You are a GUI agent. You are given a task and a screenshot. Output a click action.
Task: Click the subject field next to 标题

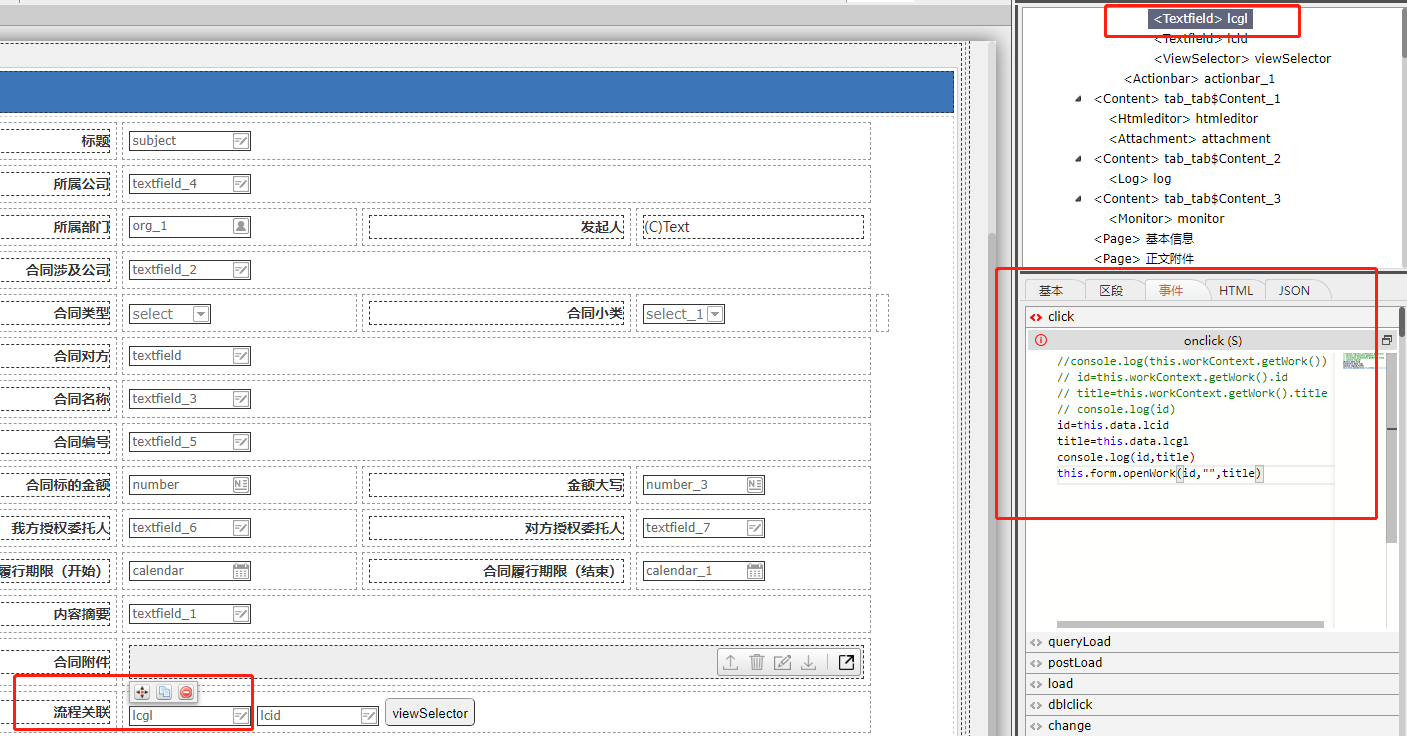pos(190,141)
